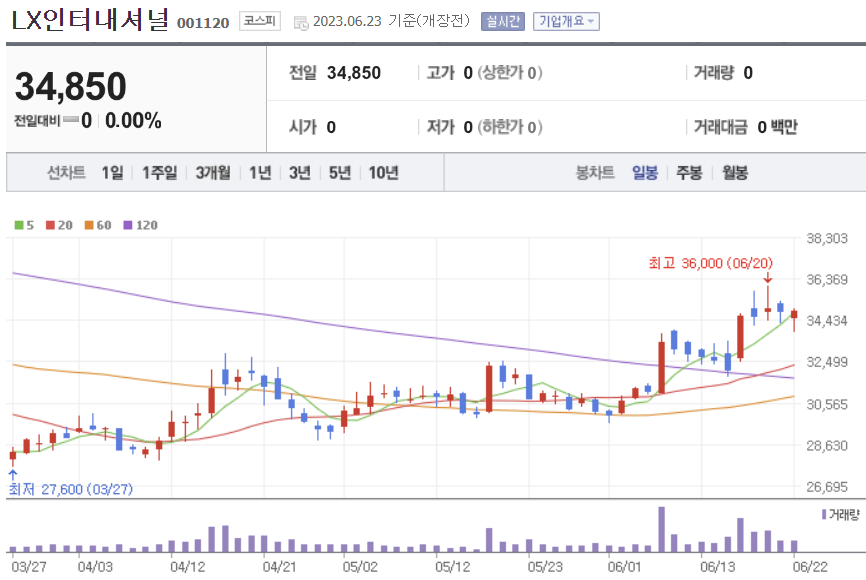Click the 2023.06.23 기준(개장전) date text
This screenshot has width=866, height=580.
(391, 21)
